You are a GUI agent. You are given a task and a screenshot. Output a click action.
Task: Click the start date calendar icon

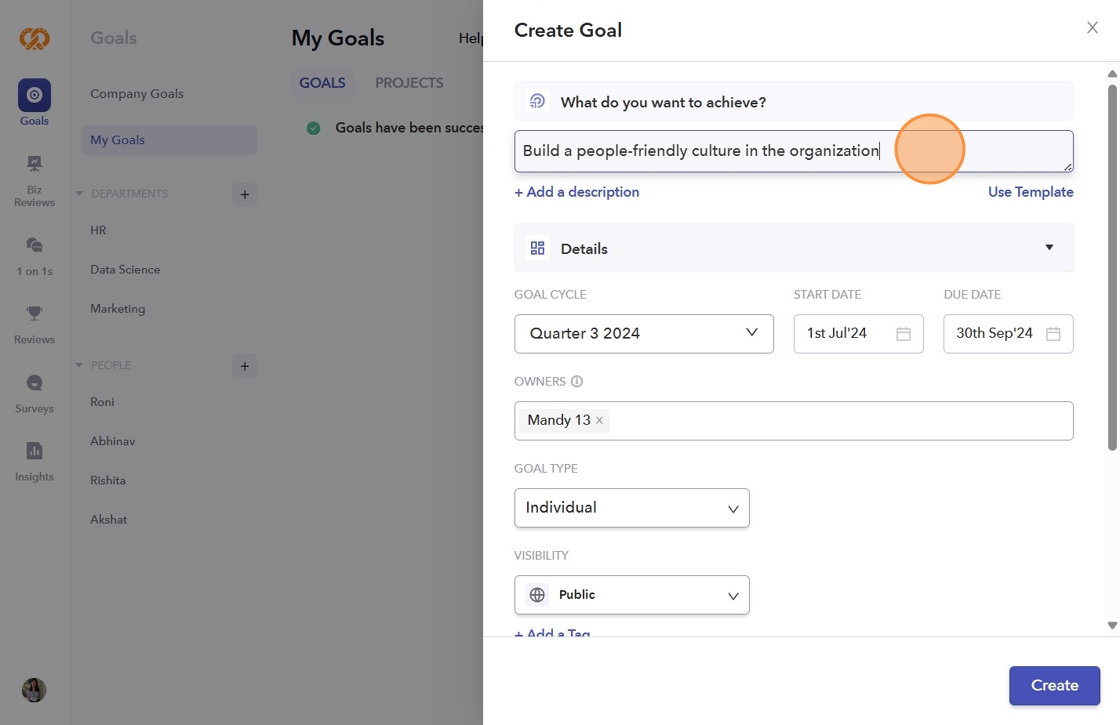pos(903,334)
